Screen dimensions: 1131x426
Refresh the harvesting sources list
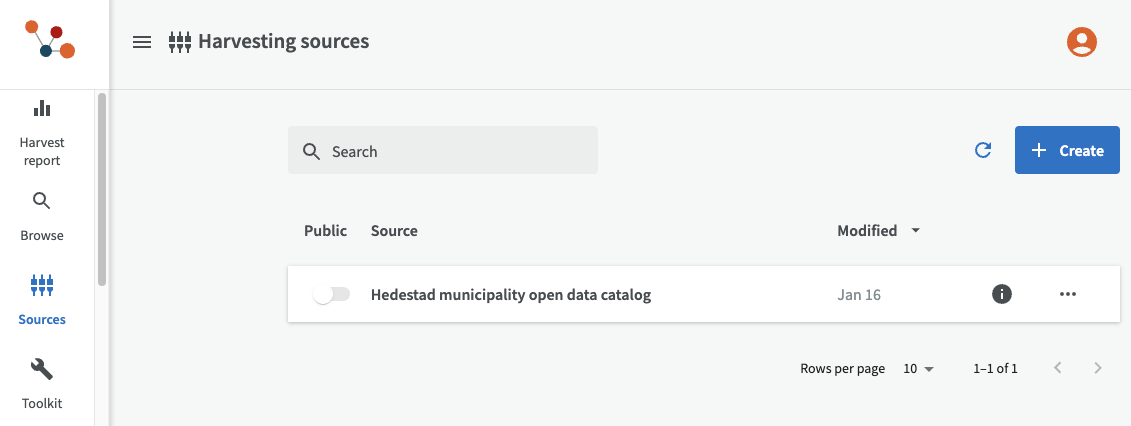coord(983,150)
